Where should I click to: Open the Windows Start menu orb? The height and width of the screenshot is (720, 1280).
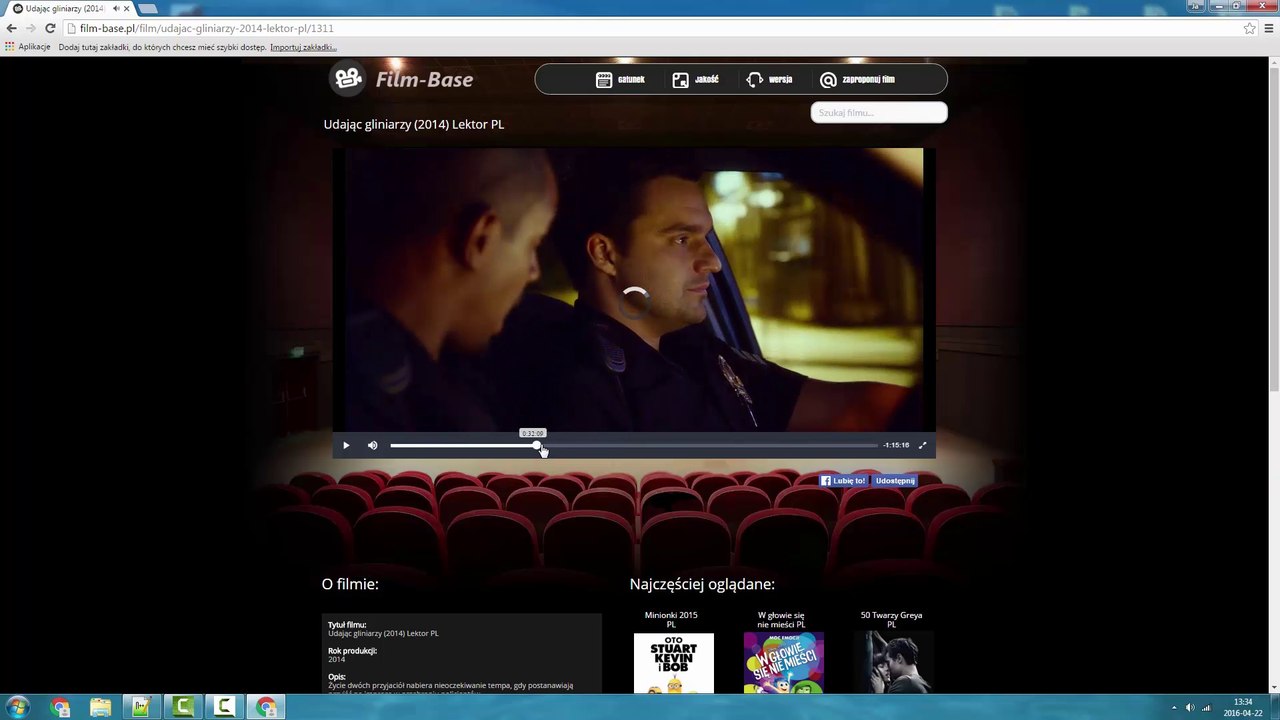(x=18, y=707)
